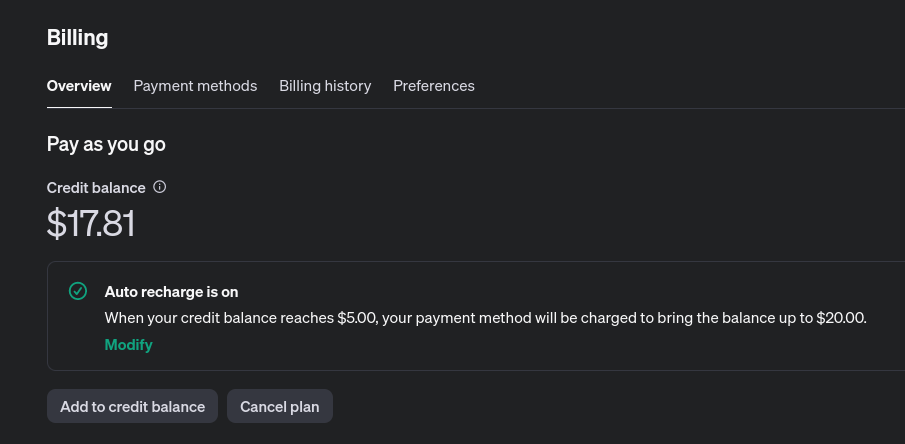The width and height of the screenshot is (905, 444).
Task: Click the Cancel plan button
Action: (280, 406)
